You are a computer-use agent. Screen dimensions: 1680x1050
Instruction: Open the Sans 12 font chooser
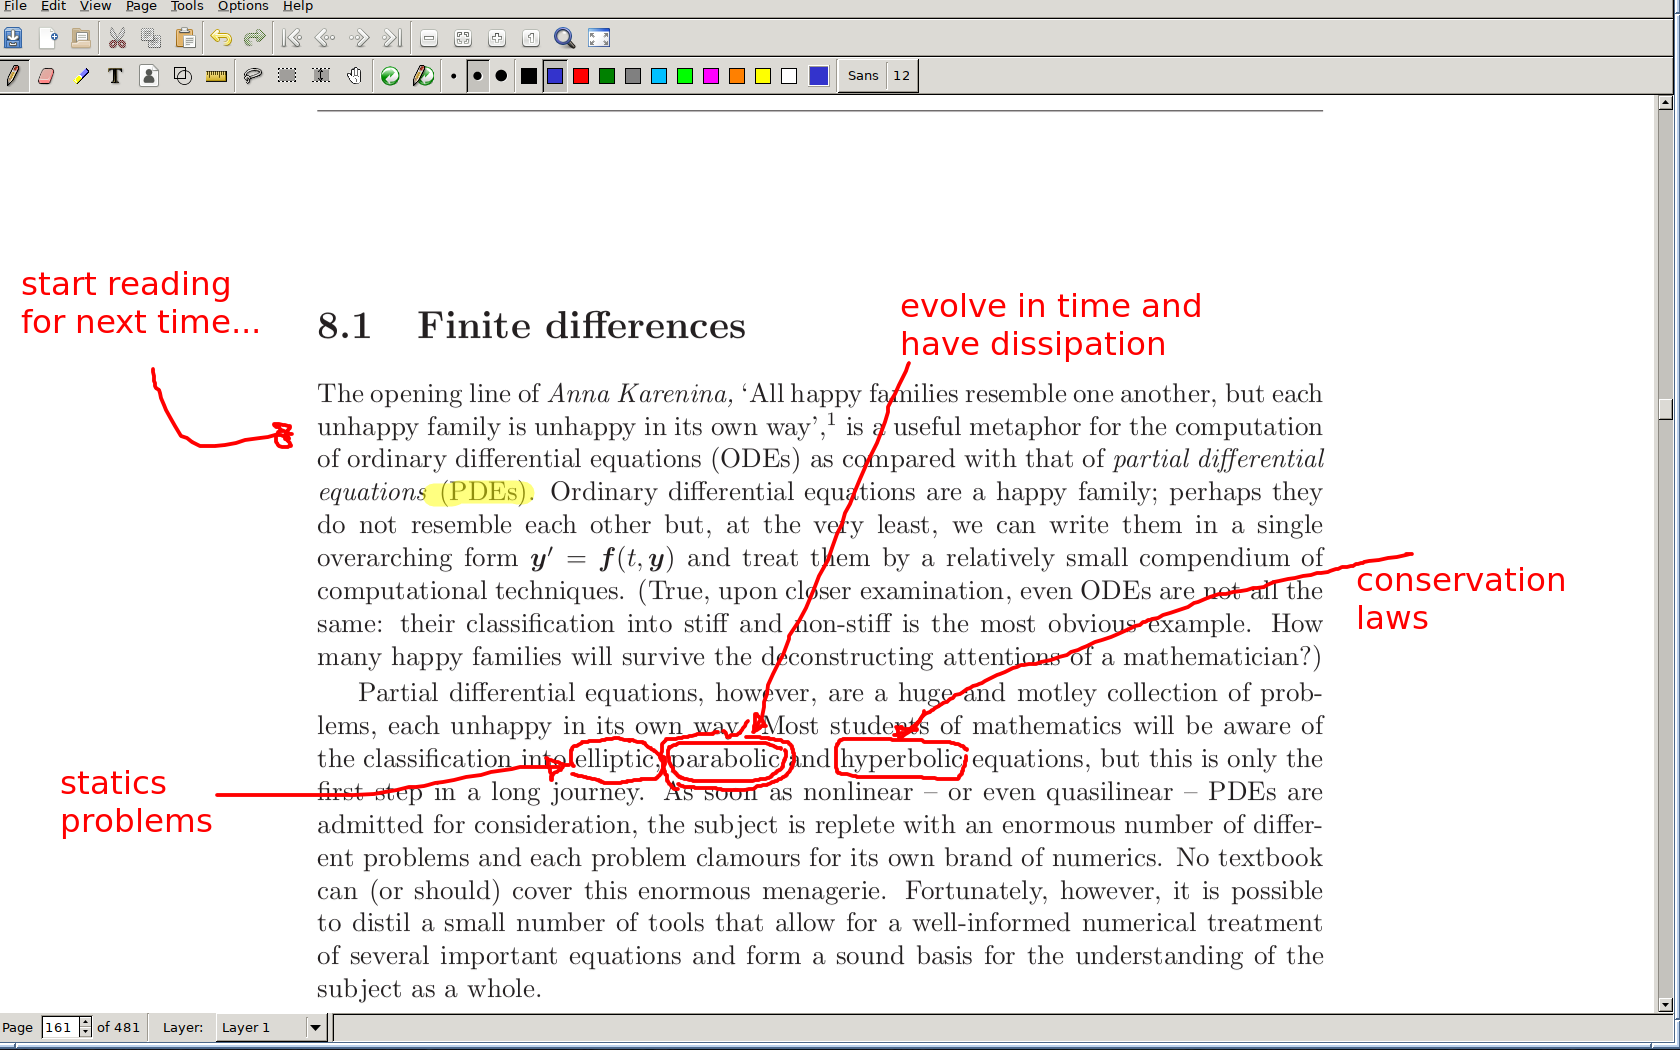point(878,76)
